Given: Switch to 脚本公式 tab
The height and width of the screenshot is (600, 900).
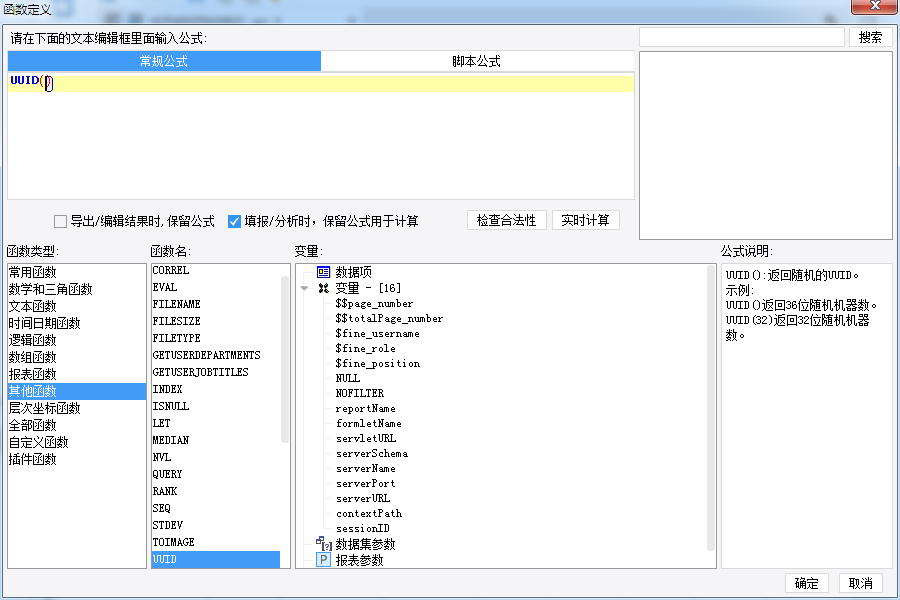Looking at the screenshot, I should coord(476,61).
